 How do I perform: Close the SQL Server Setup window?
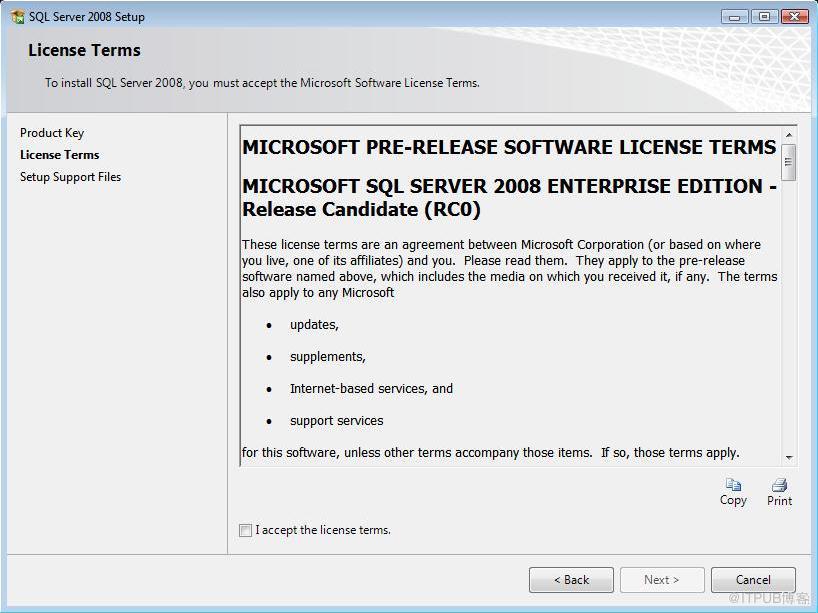[x=795, y=17]
